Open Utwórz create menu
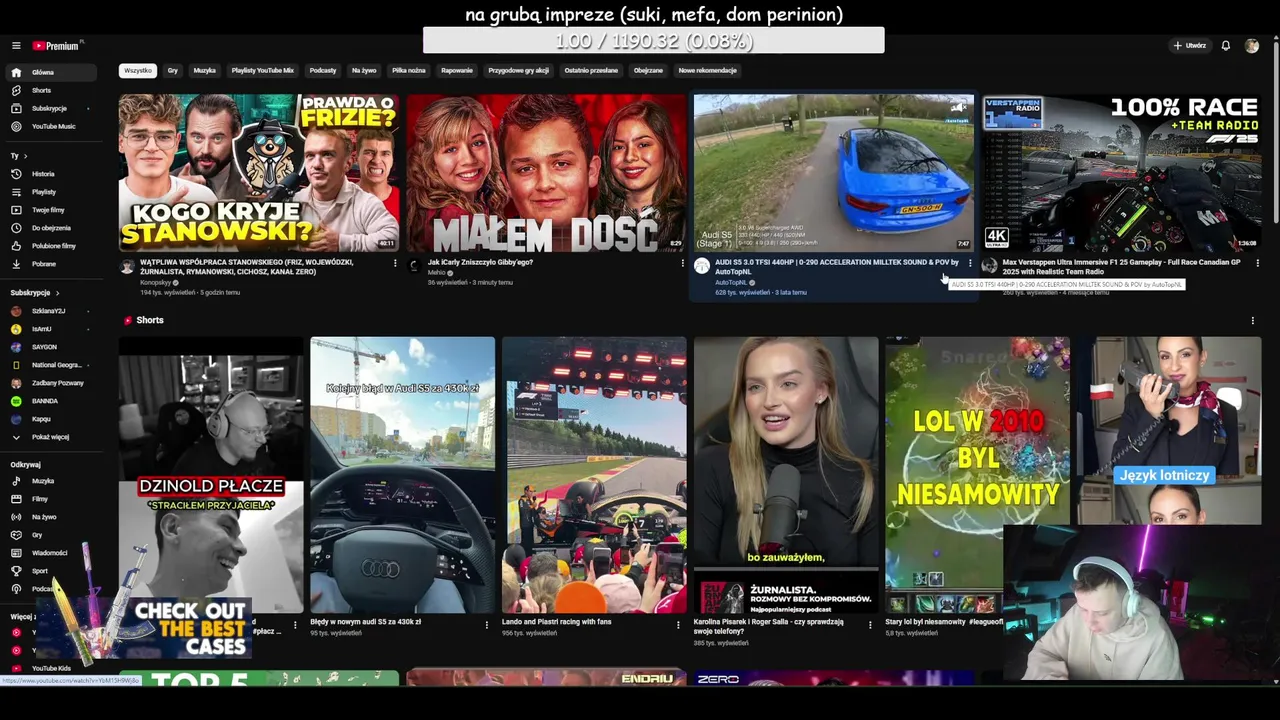1280x720 pixels. (x=1190, y=46)
